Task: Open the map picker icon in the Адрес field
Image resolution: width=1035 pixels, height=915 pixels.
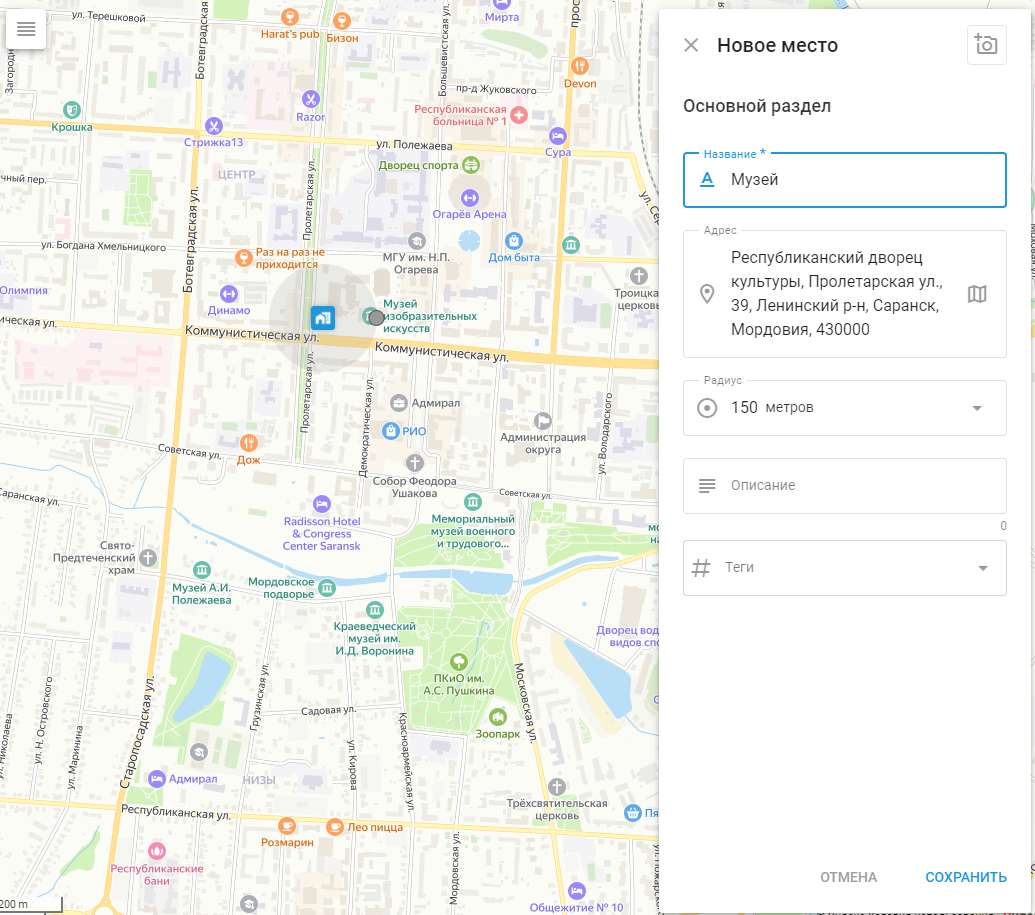Action: point(977,294)
